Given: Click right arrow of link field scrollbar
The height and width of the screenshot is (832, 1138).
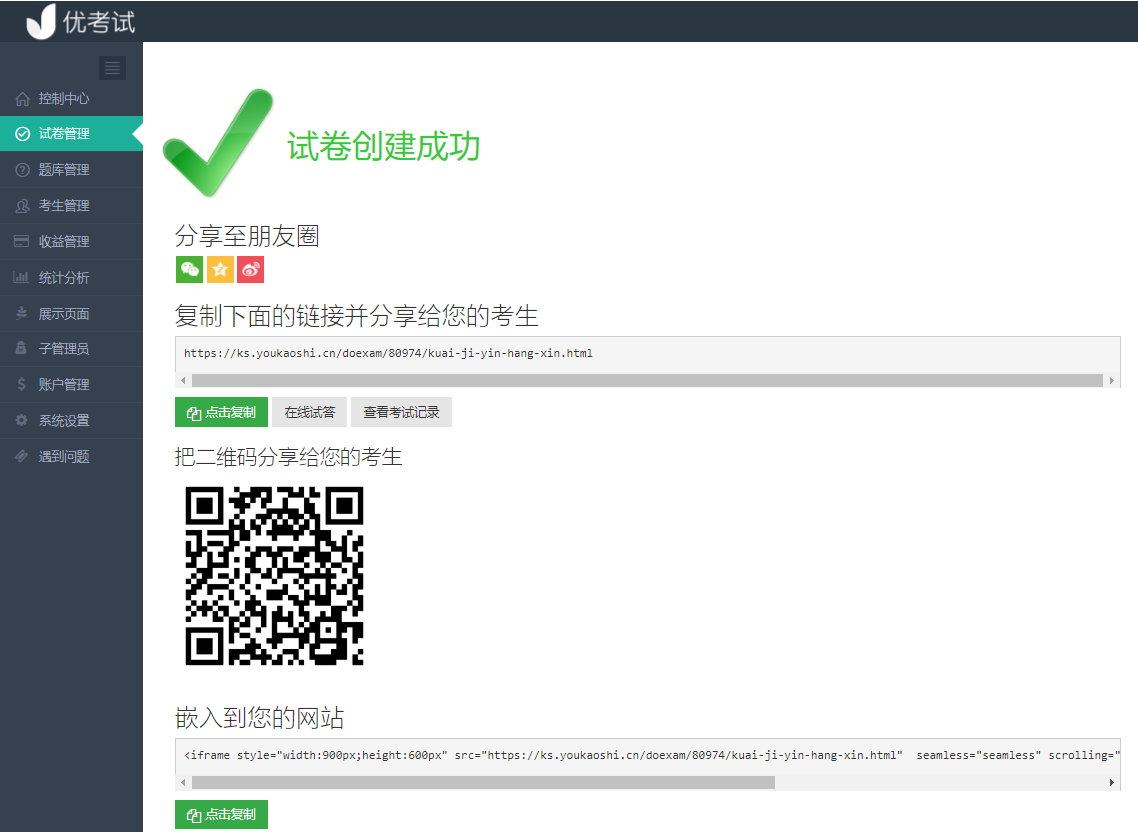Looking at the screenshot, I should coord(1111,380).
